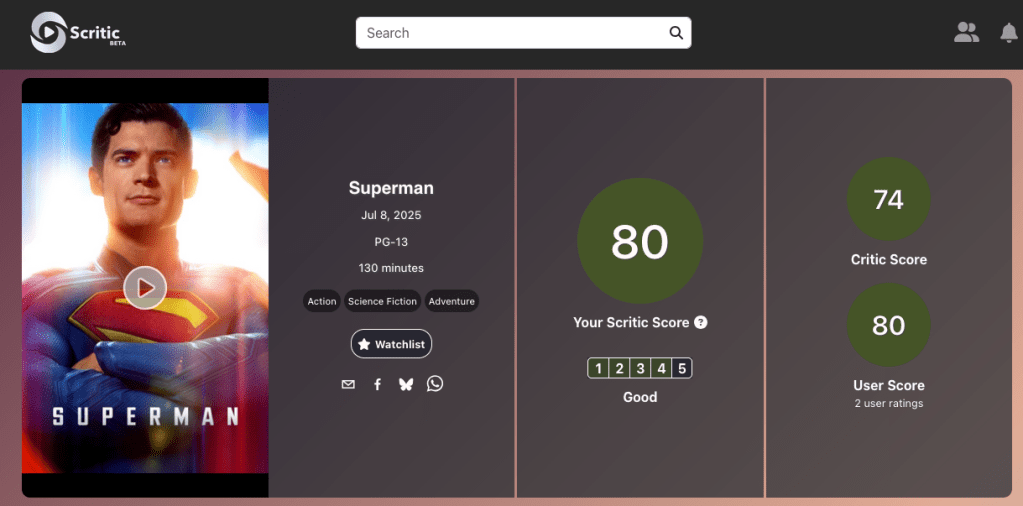Click the Scritic logo in header
Image resolution: width=1023 pixels, height=506 pixels.
tap(76, 33)
